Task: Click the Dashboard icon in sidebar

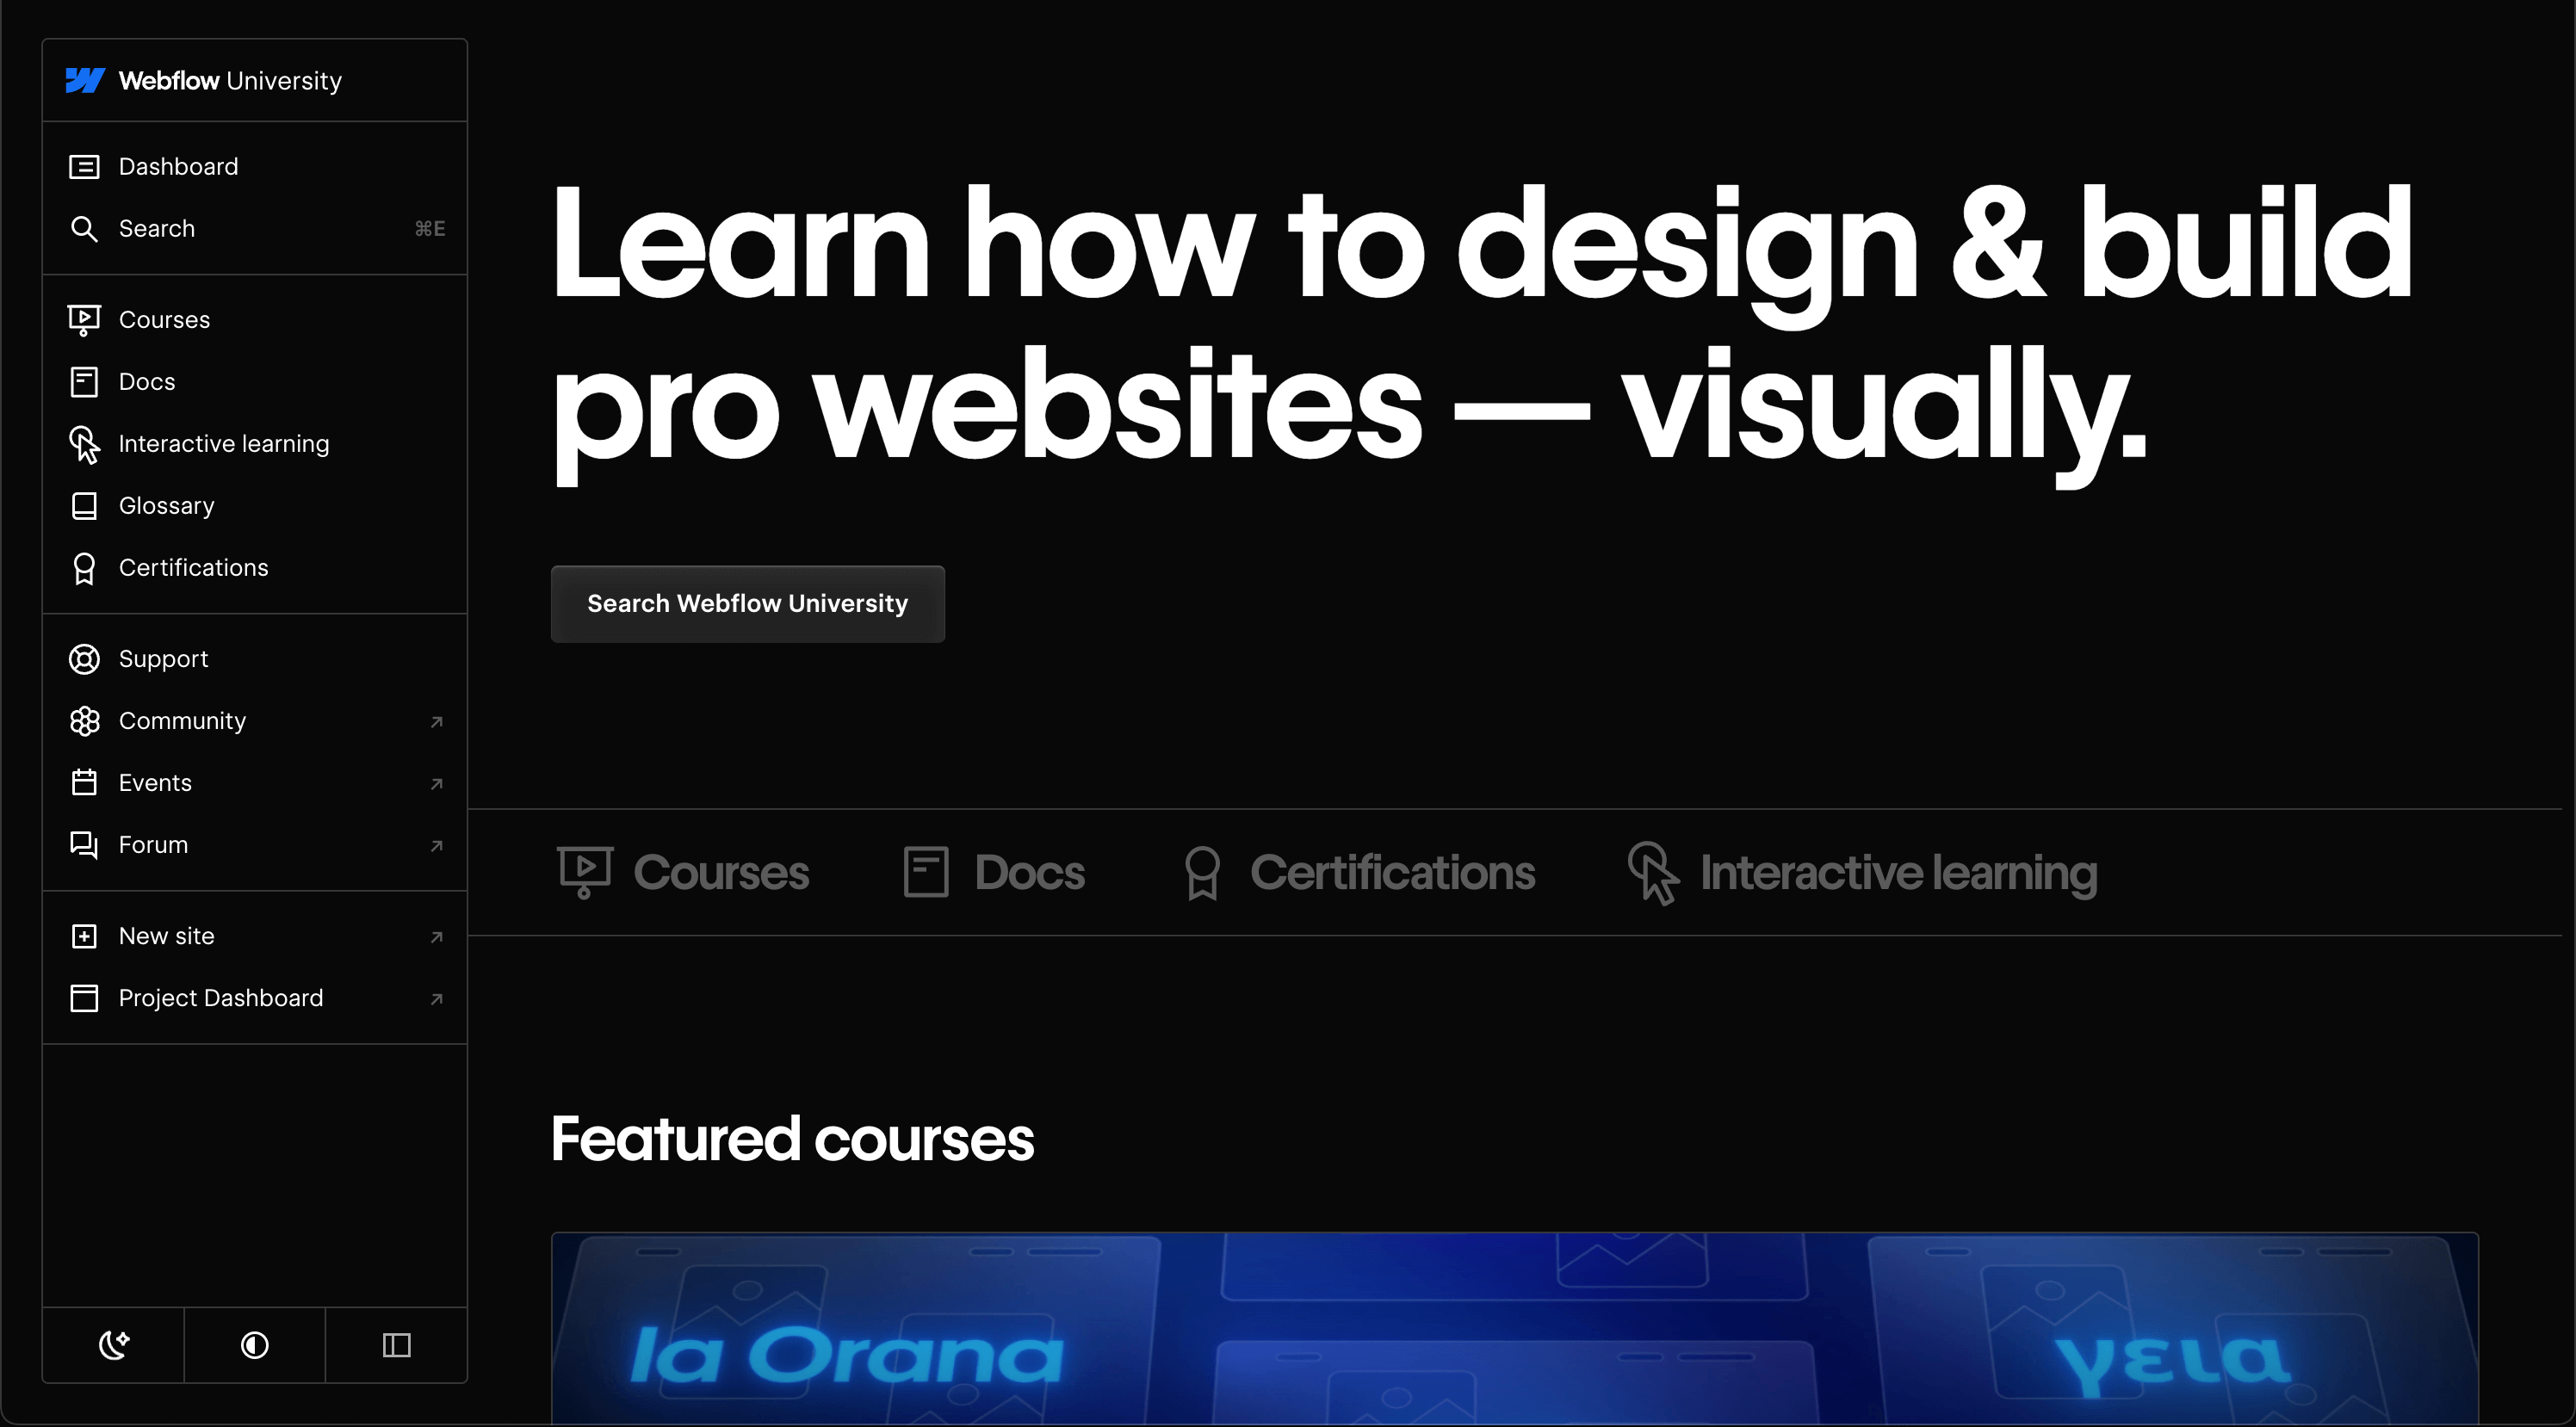Action: pos(84,165)
